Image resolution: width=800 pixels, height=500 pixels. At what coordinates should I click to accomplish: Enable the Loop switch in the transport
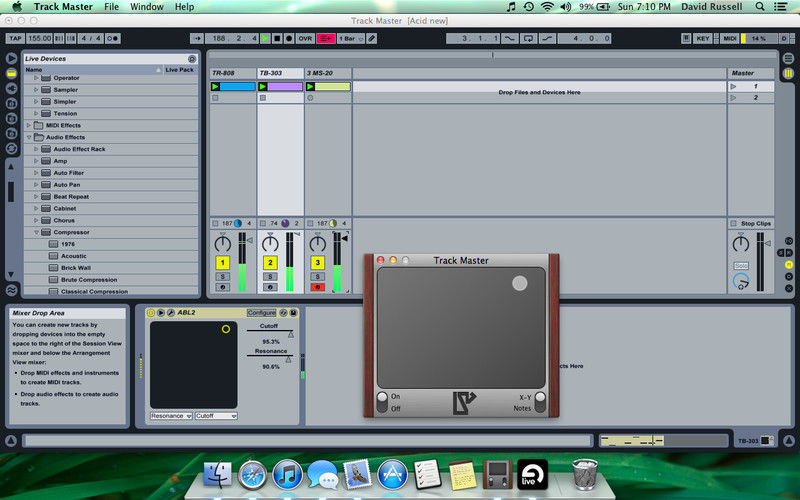[529, 38]
